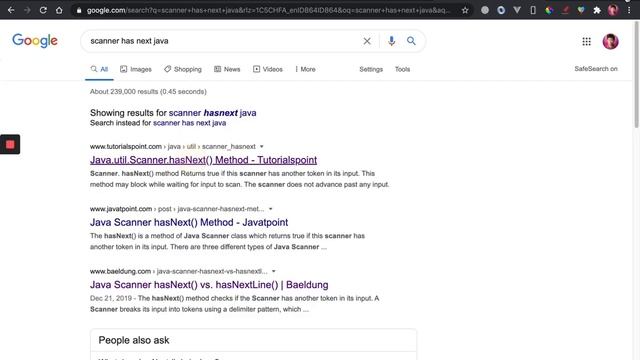Click the heart-shaped extension icon
The width and height of the screenshot is (640, 360).
pos(581,10)
